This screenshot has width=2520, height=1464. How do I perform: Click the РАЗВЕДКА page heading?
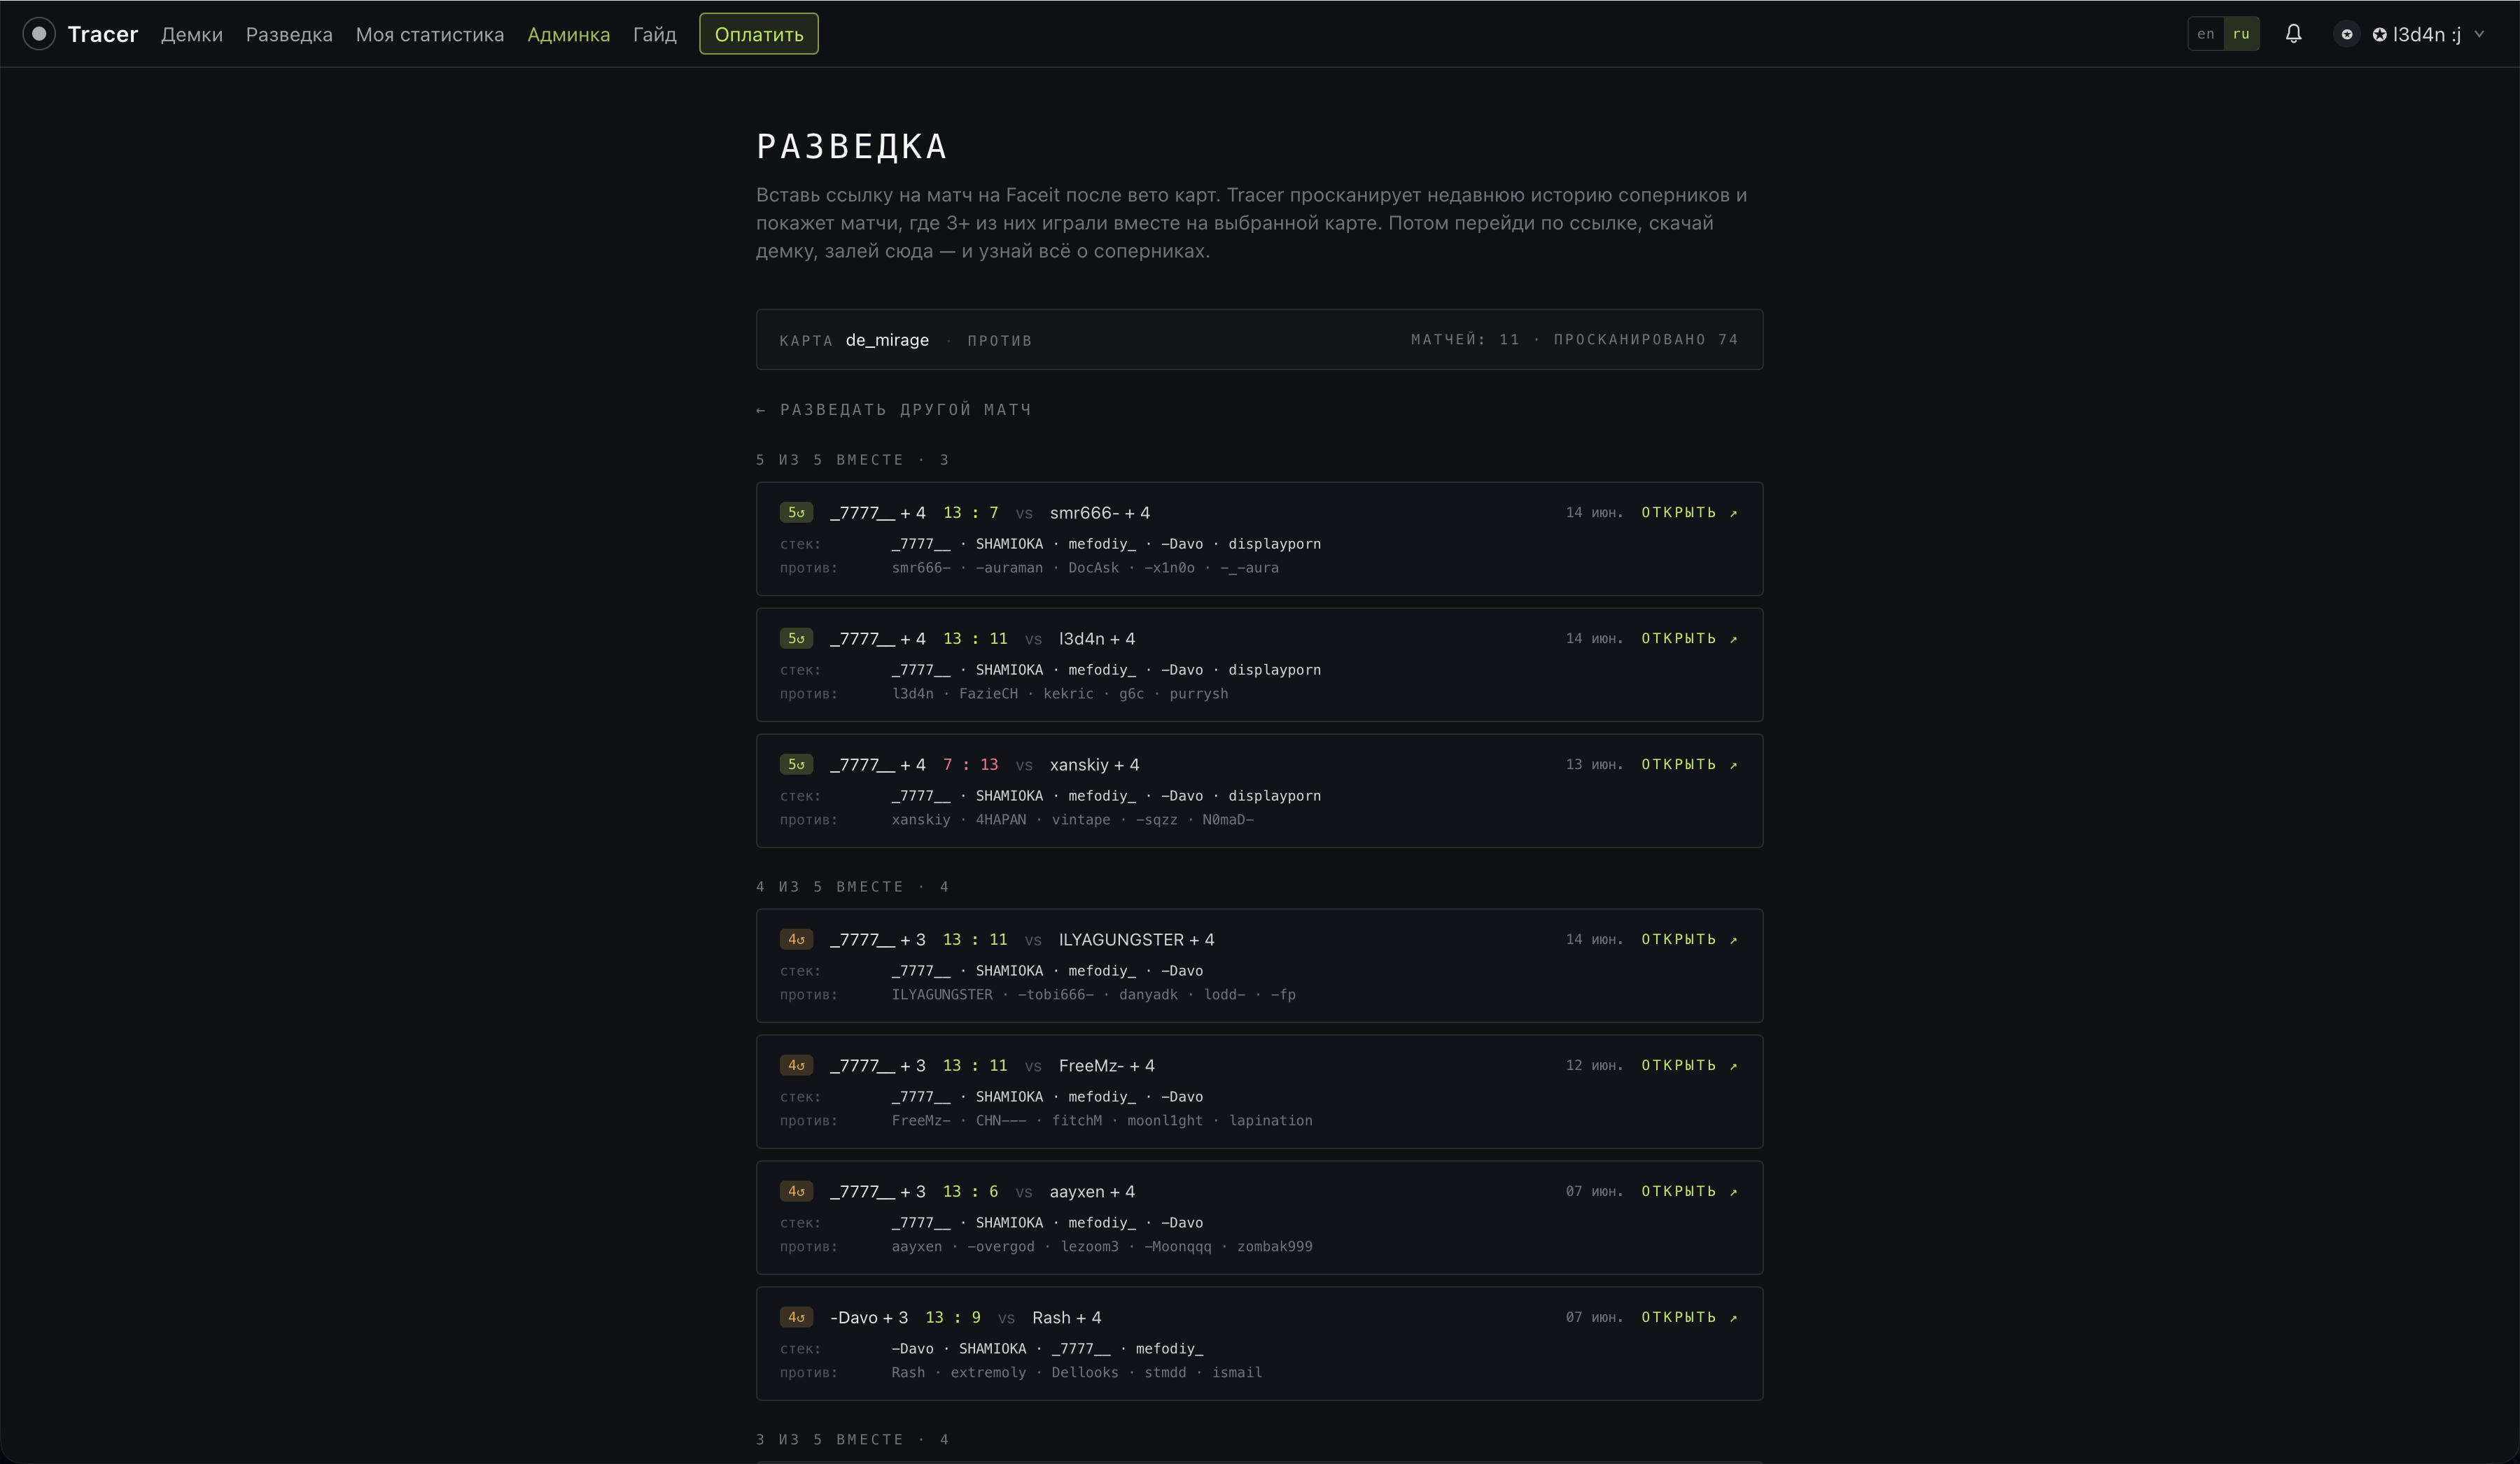tap(852, 146)
